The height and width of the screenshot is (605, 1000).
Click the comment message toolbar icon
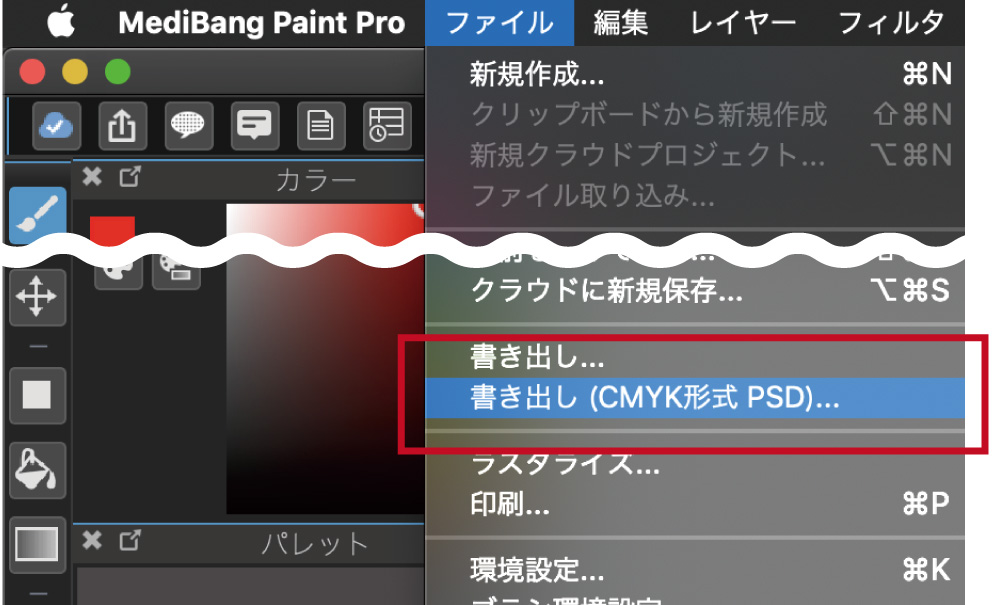pyautogui.click(x=255, y=126)
